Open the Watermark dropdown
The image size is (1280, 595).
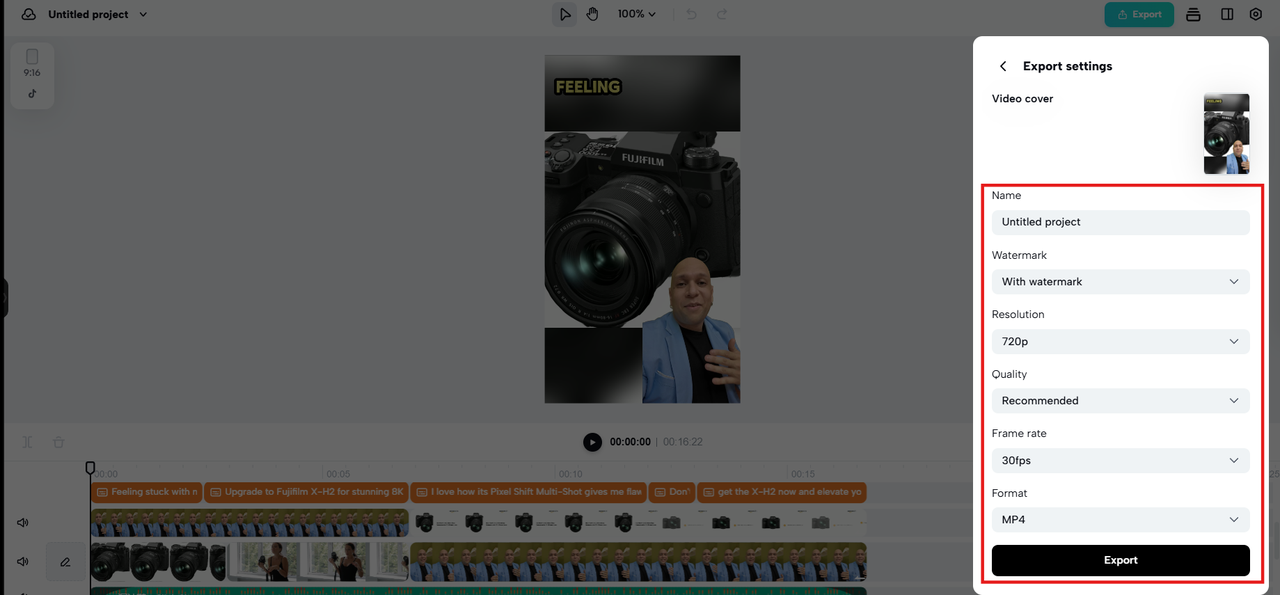[x=1119, y=281]
